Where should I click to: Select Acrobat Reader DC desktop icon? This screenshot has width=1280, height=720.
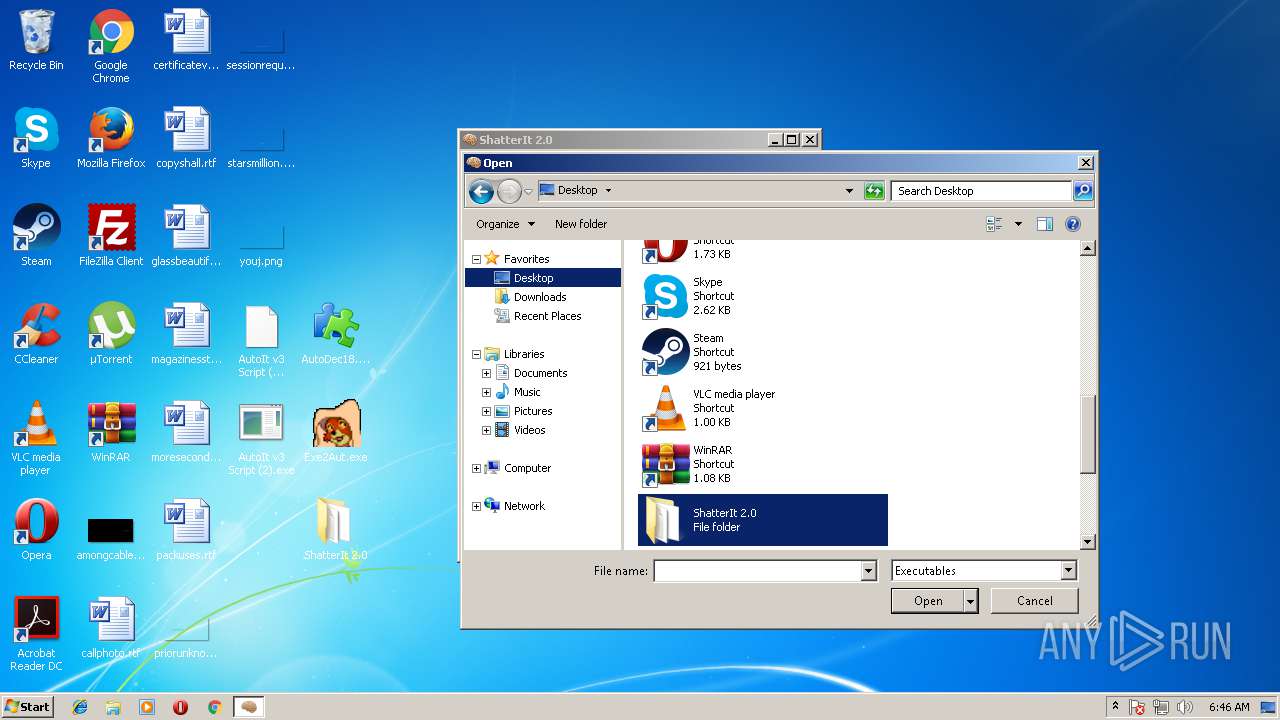pos(36,634)
